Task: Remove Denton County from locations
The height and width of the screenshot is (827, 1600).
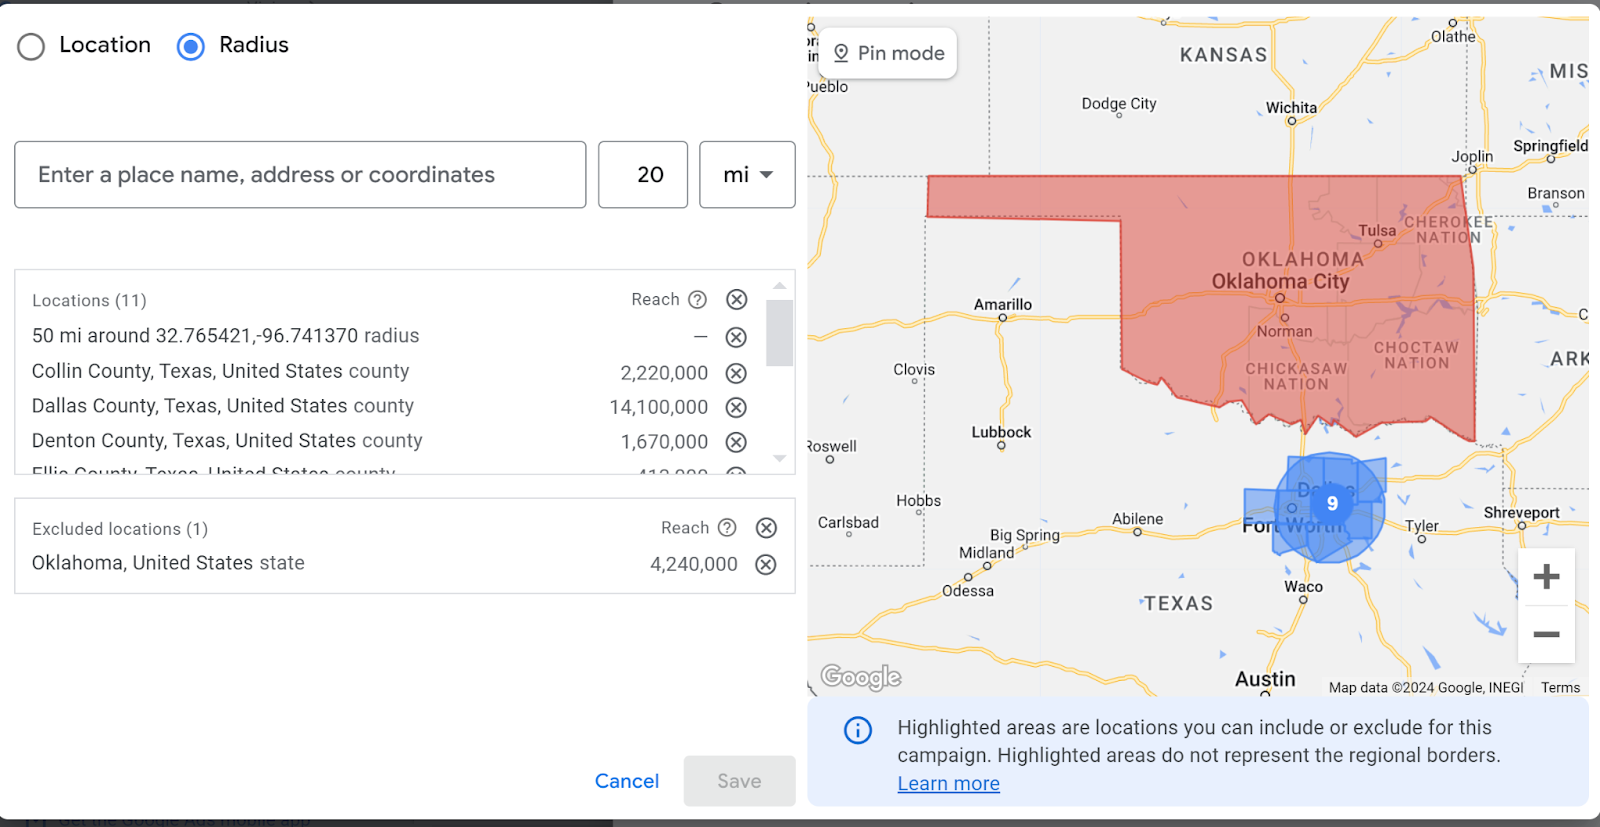Action: pyautogui.click(x=736, y=442)
